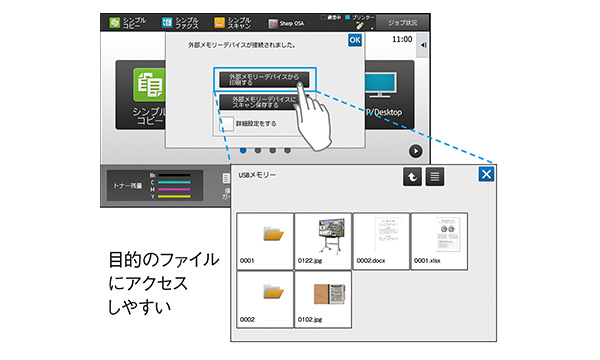Choose 外部メモリーデバイスから印刷する button
600x360 pixels.
click(x=264, y=80)
